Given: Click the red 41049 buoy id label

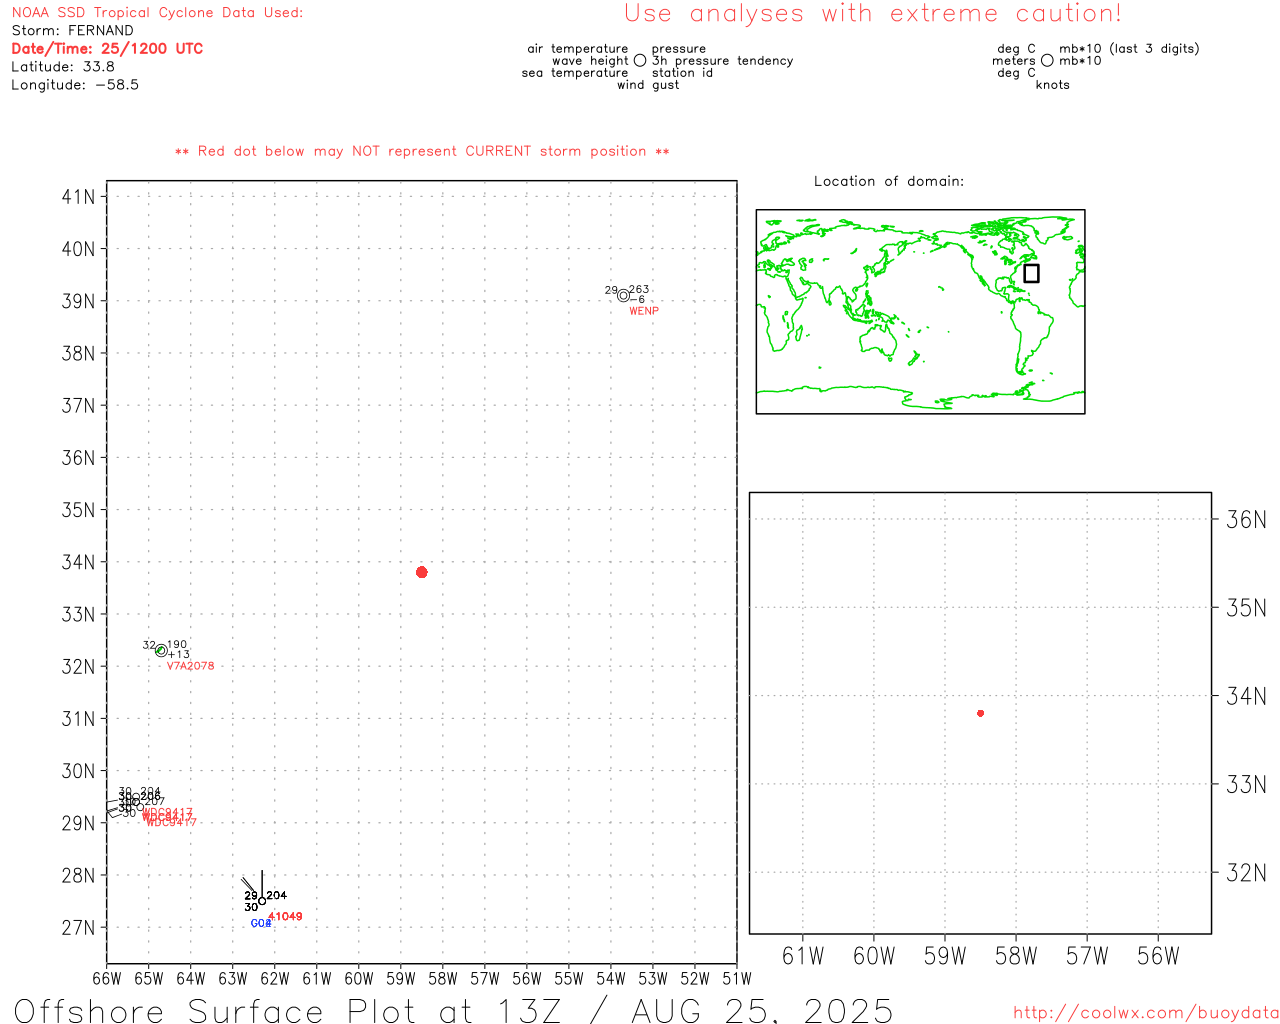Looking at the screenshot, I should pos(285,916).
